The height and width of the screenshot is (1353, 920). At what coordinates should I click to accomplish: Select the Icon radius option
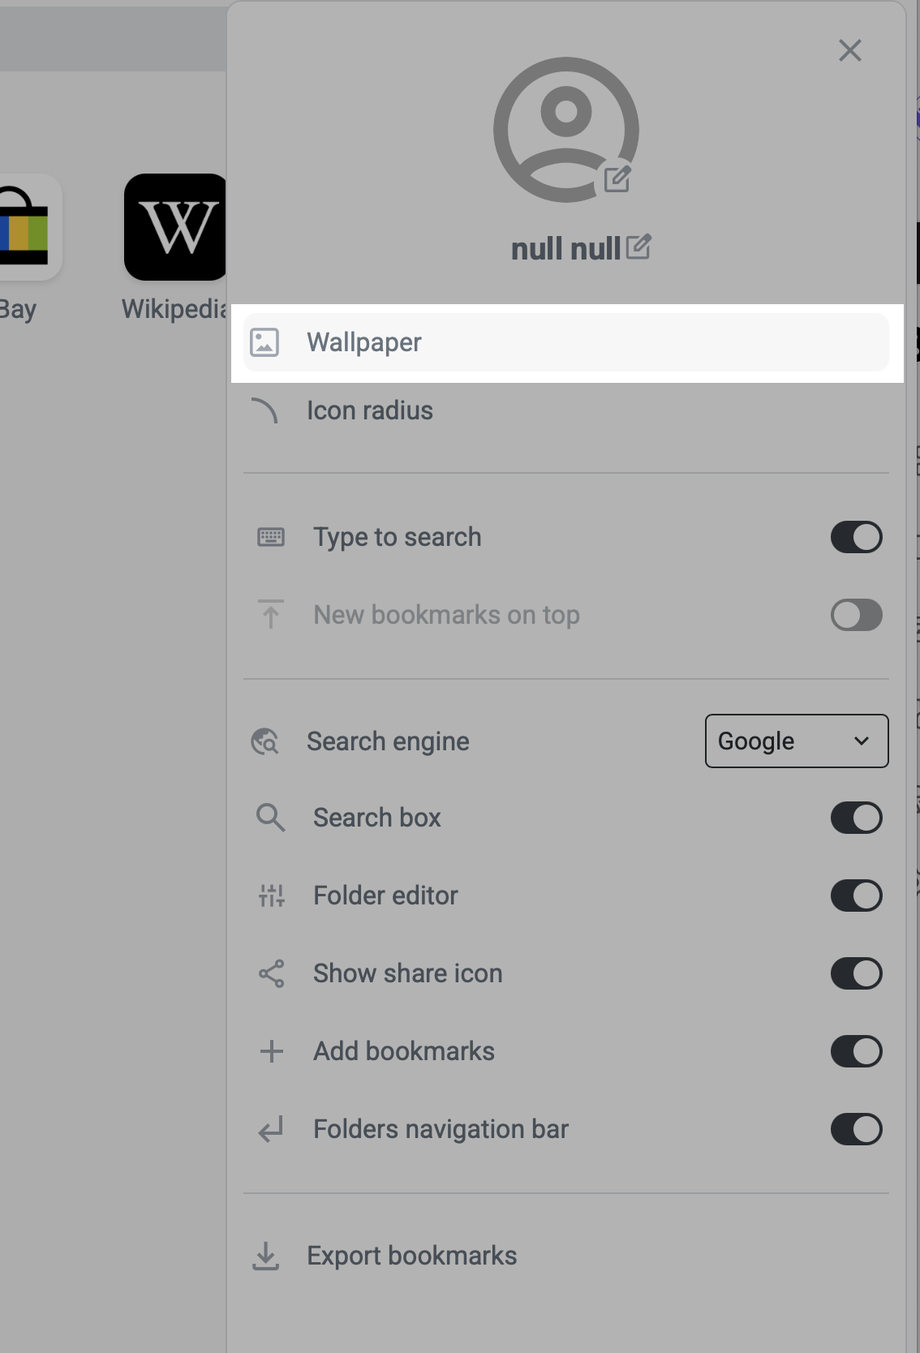[x=370, y=411]
